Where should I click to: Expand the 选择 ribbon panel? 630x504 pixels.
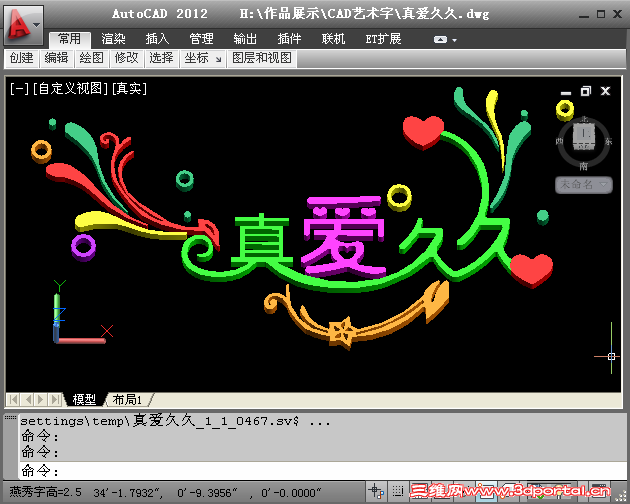click(162, 58)
